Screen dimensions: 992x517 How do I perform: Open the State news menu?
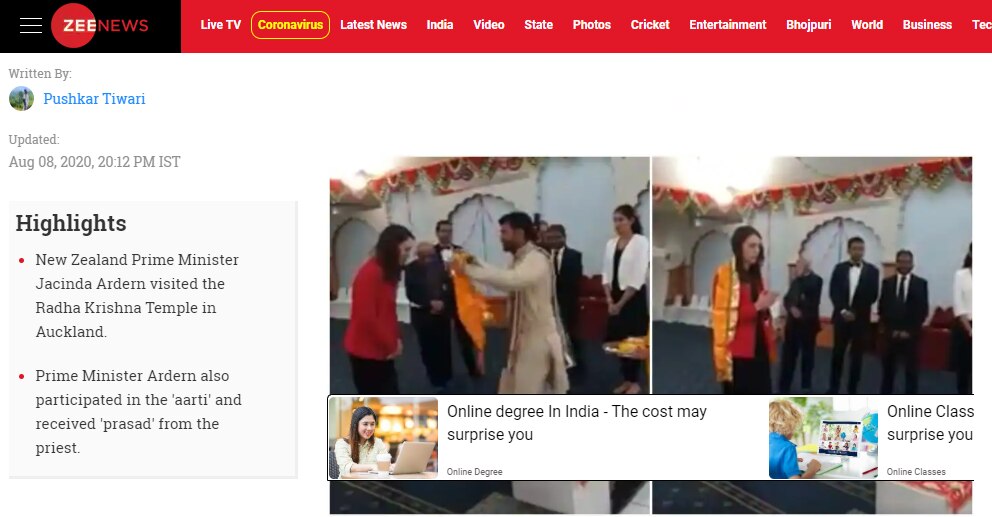tap(538, 25)
